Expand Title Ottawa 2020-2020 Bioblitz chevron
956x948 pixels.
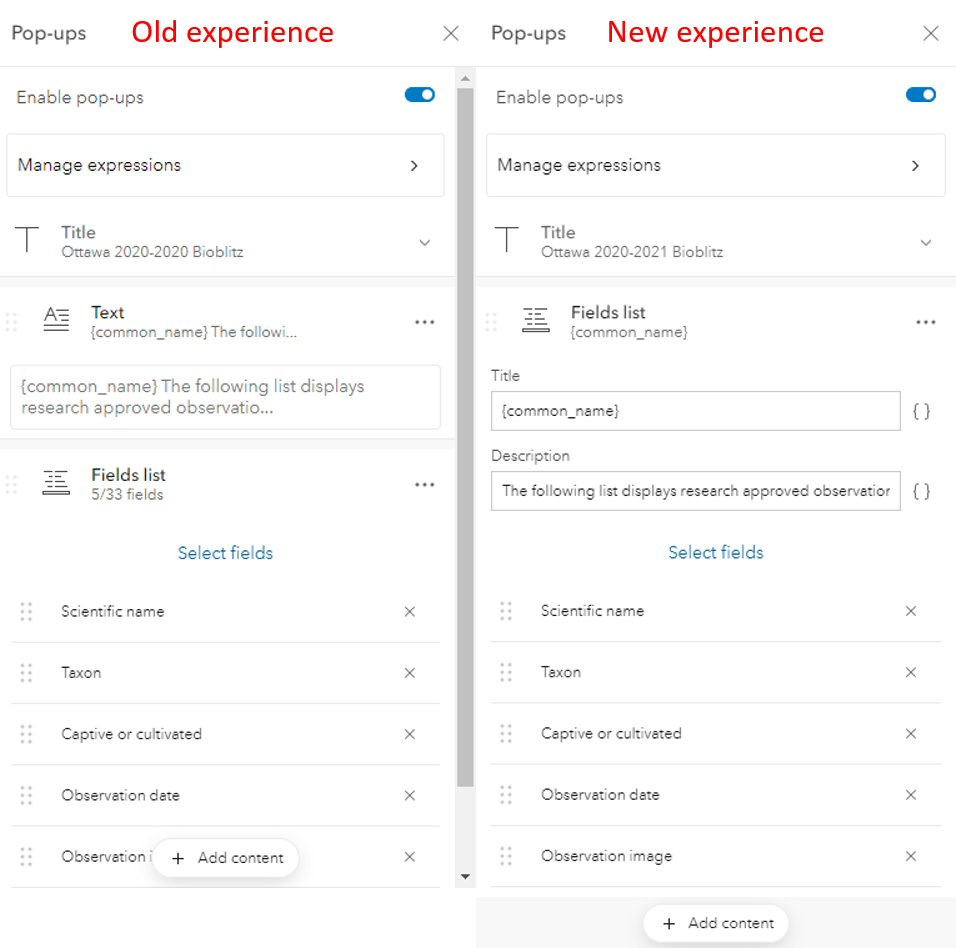[425, 243]
